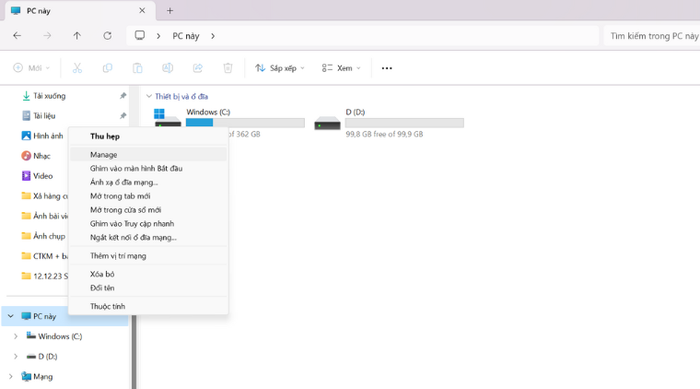Click the monitor icon in address bar

(140, 35)
